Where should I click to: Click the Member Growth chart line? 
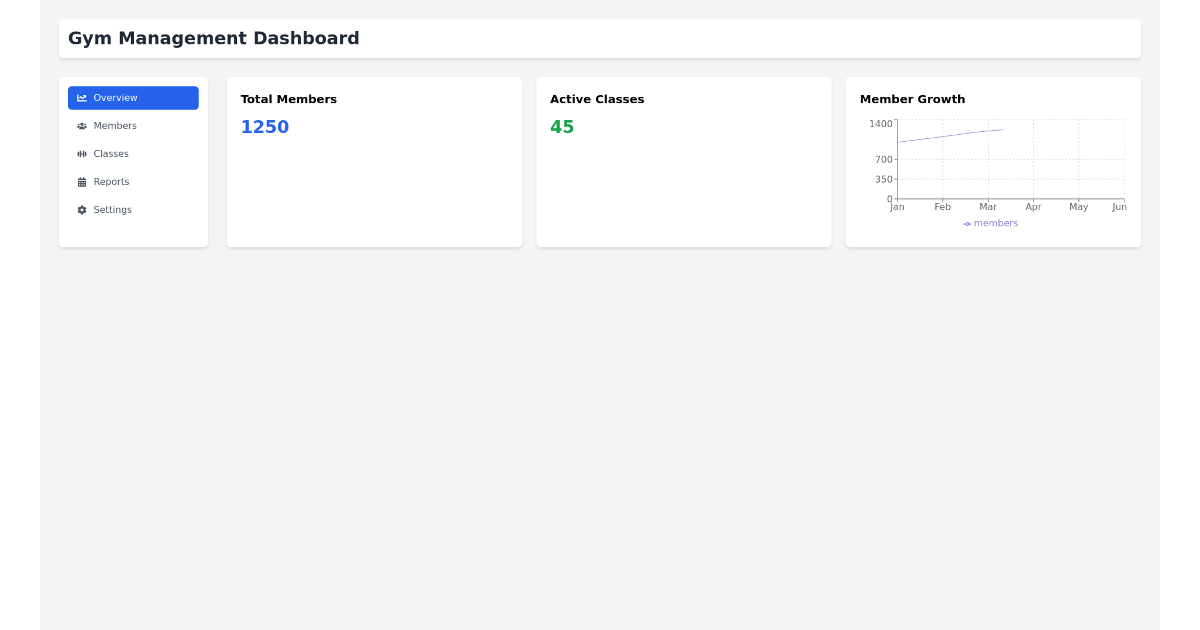950,135
